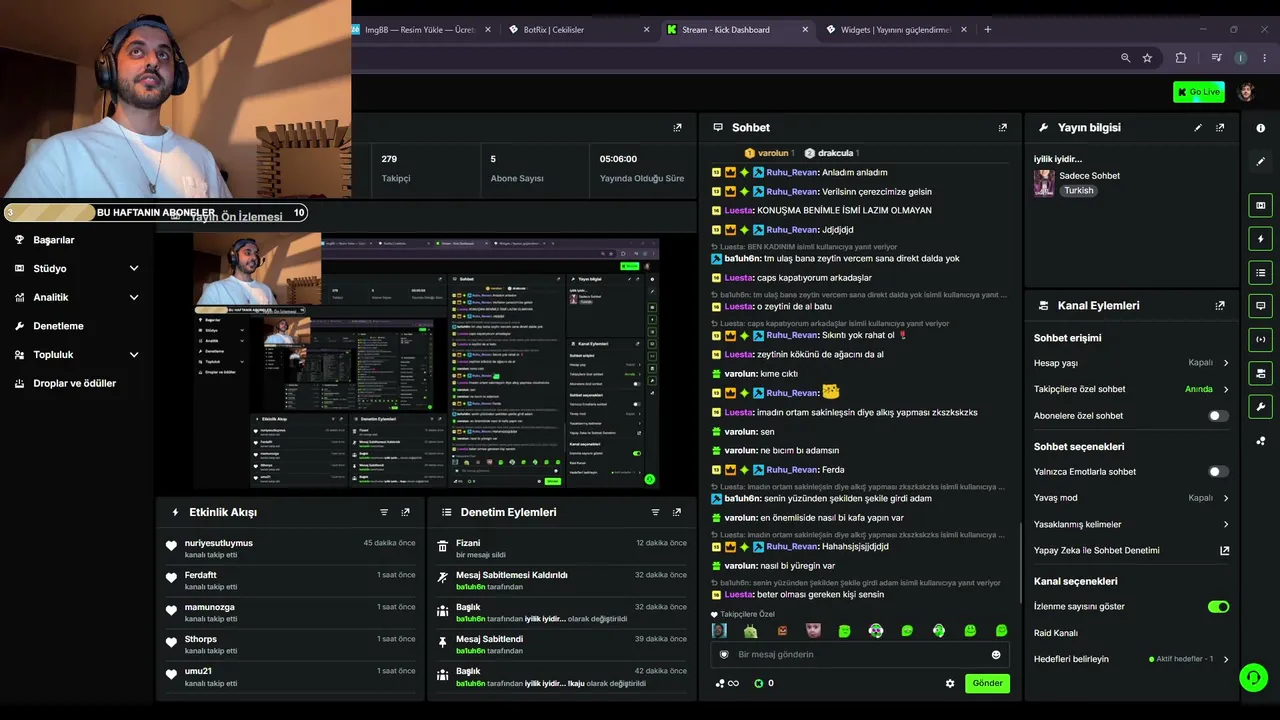Click the Turkish language tag
This screenshot has height=720, width=1280.
[x=1079, y=190]
